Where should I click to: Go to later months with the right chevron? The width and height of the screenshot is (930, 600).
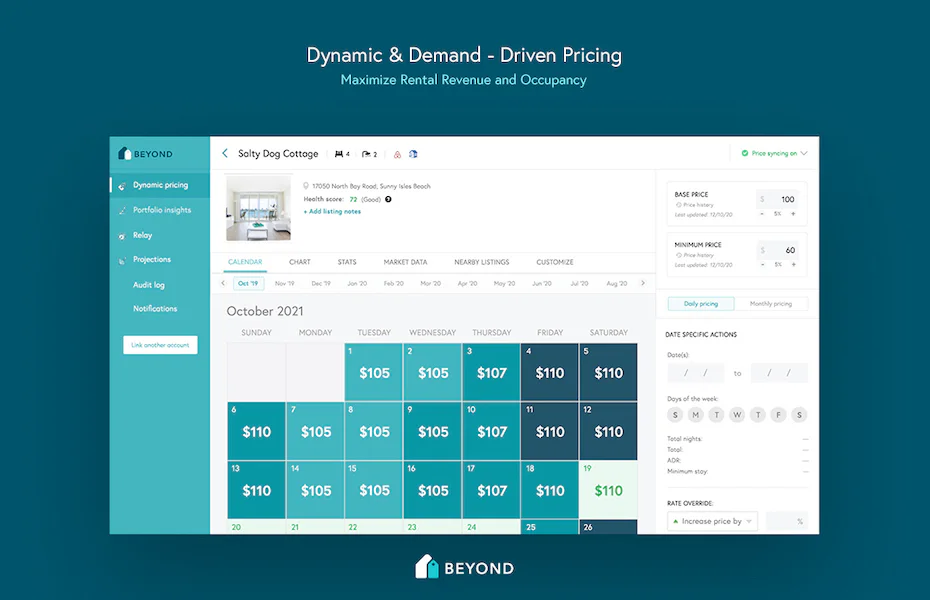tap(643, 283)
